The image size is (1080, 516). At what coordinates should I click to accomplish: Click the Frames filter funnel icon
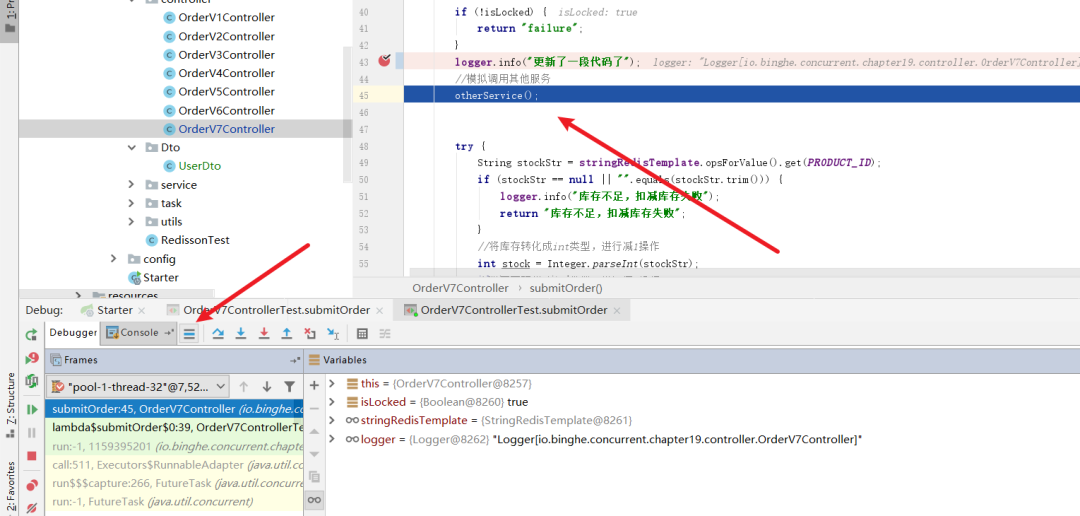290,386
